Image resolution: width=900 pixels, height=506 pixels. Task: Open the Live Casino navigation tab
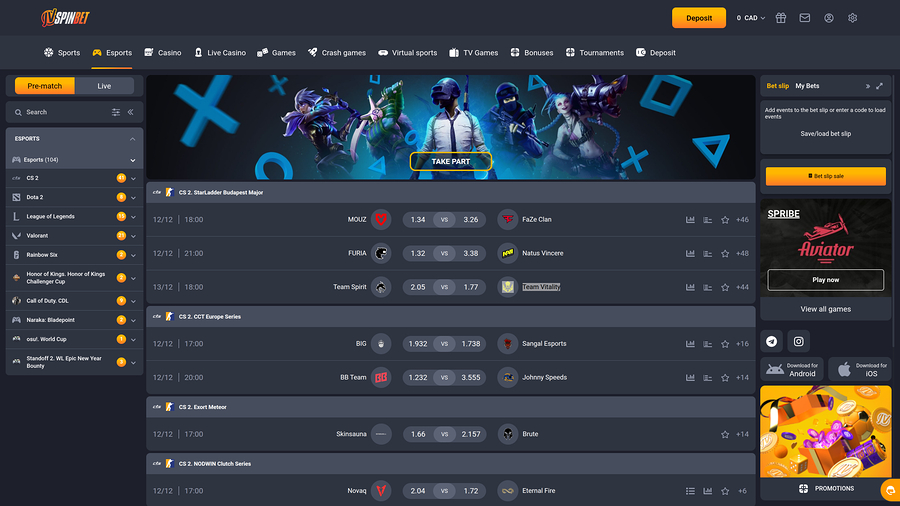pos(220,53)
